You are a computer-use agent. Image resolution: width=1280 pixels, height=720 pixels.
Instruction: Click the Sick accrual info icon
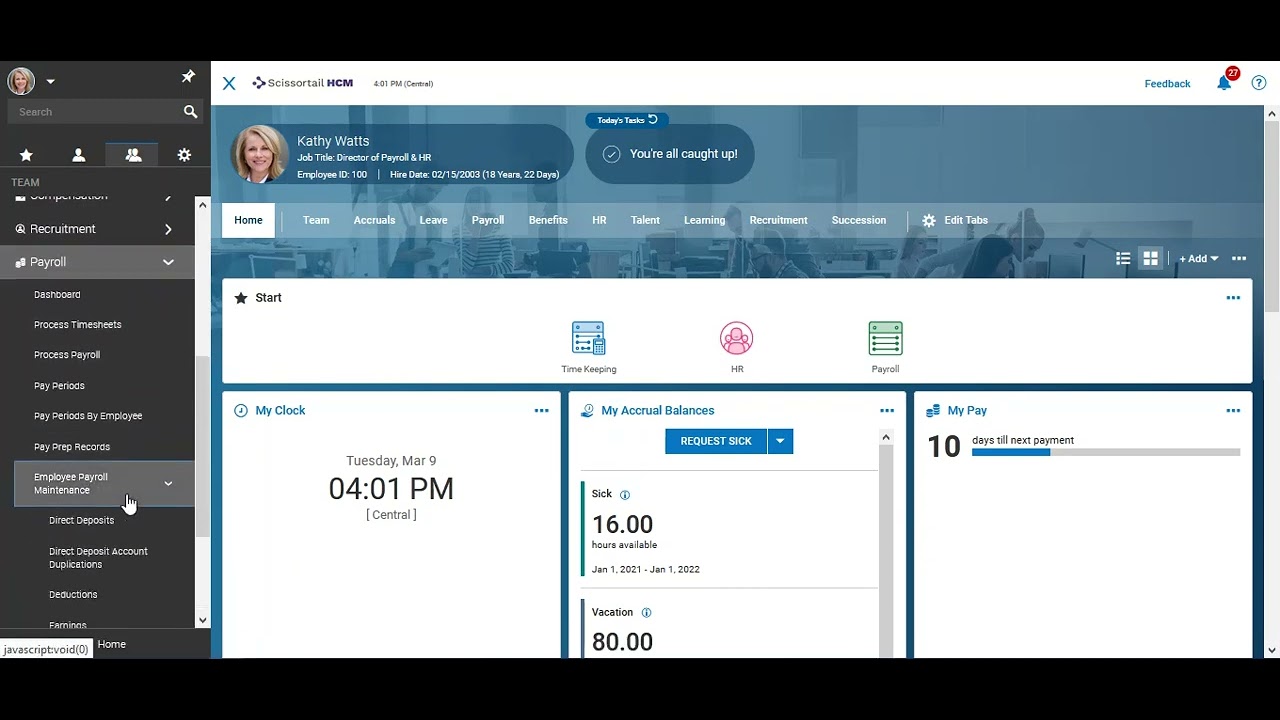[x=625, y=495]
